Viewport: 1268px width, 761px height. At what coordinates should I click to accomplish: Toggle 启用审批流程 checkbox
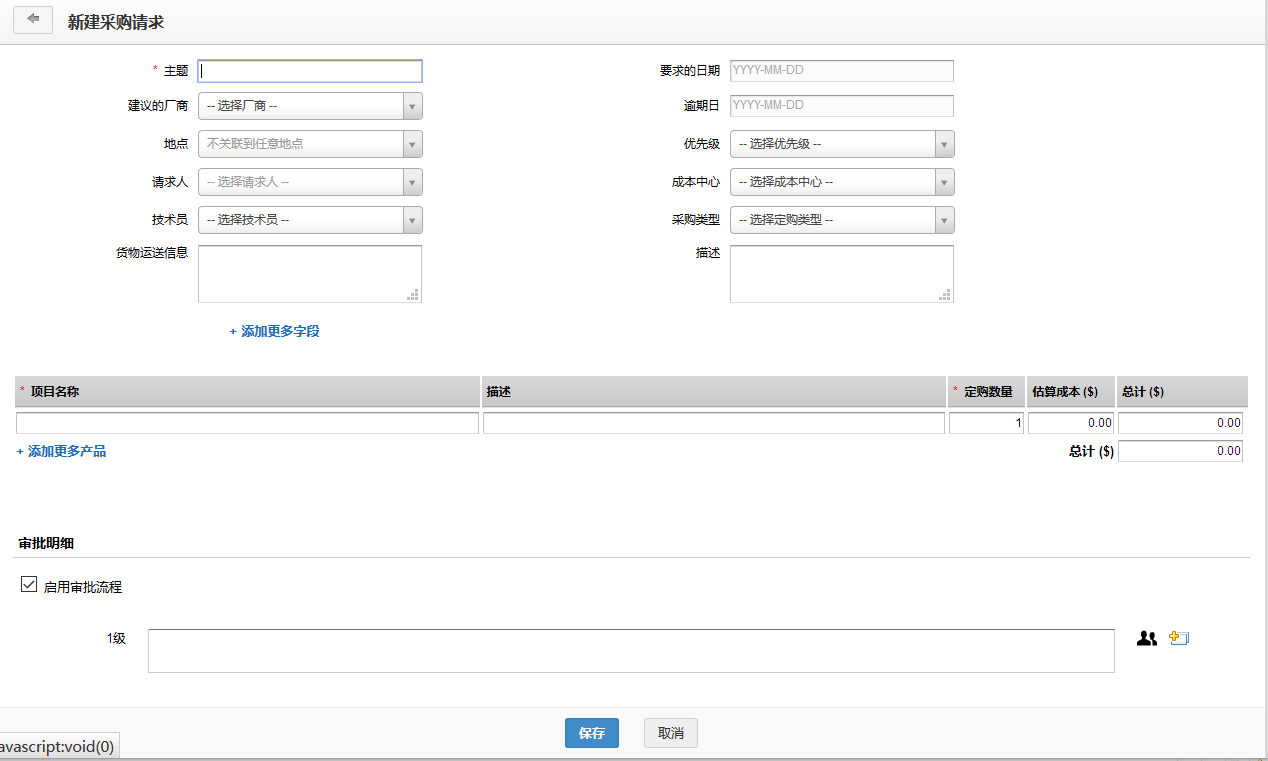tap(29, 585)
